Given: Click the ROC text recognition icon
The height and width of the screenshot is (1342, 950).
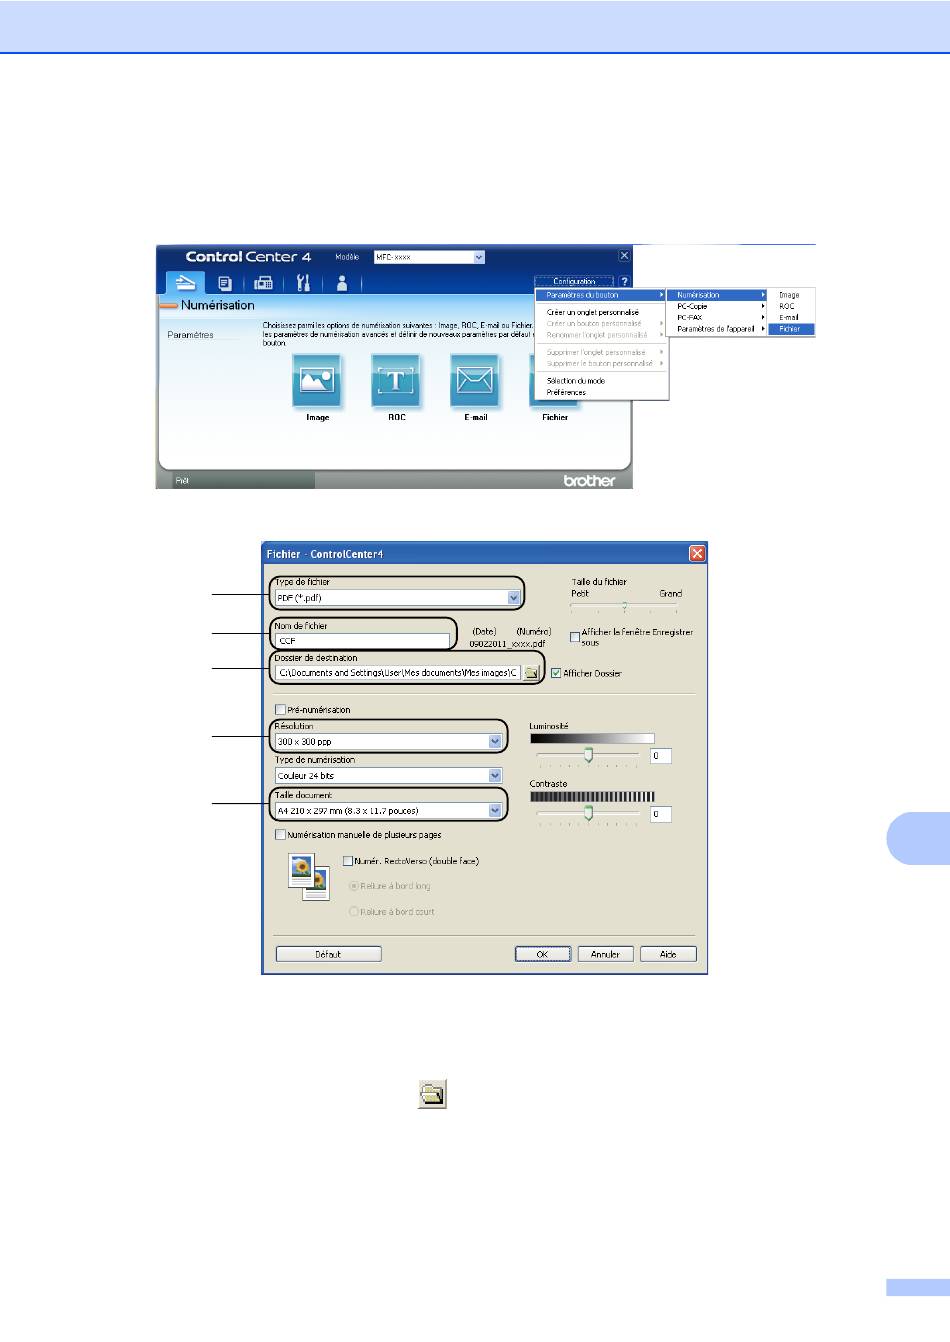Looking at the screenshot, I should [396, 381].
